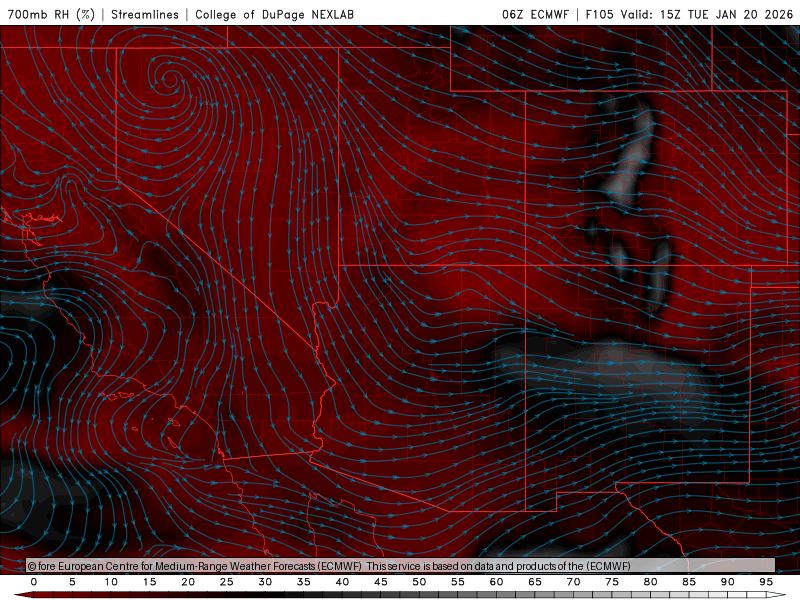
Task: Click the color scale label "50"
Action: click(x=419, y=582)
